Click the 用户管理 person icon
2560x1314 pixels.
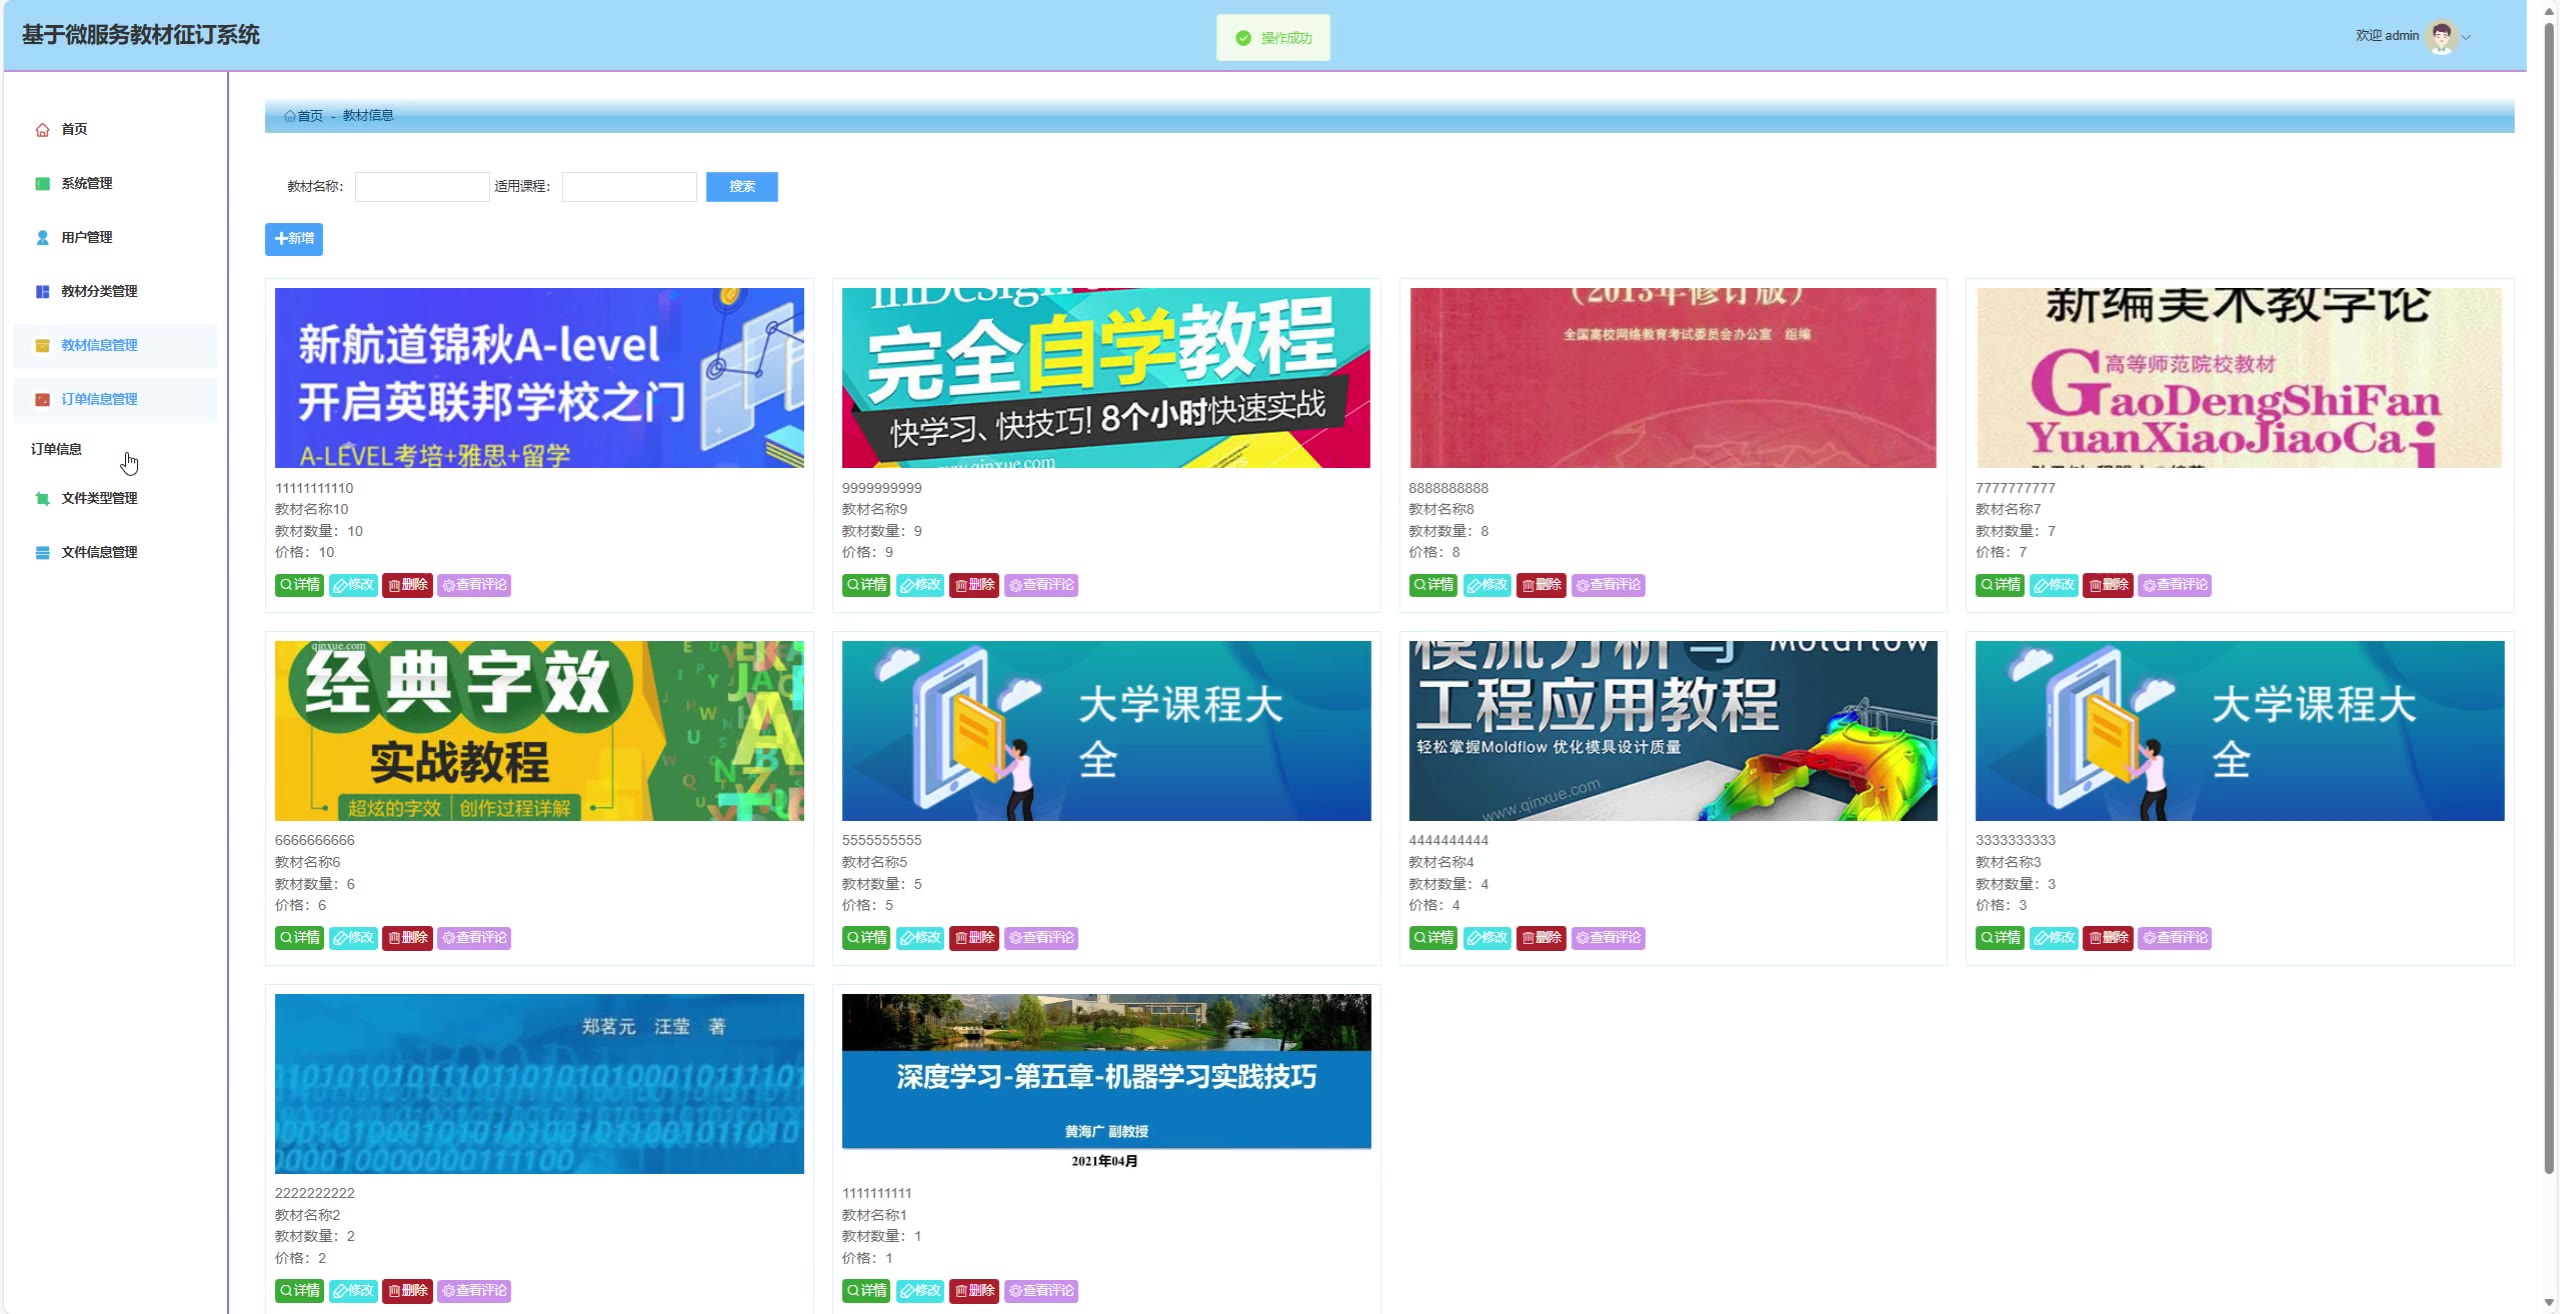click(x=42, y=238)
